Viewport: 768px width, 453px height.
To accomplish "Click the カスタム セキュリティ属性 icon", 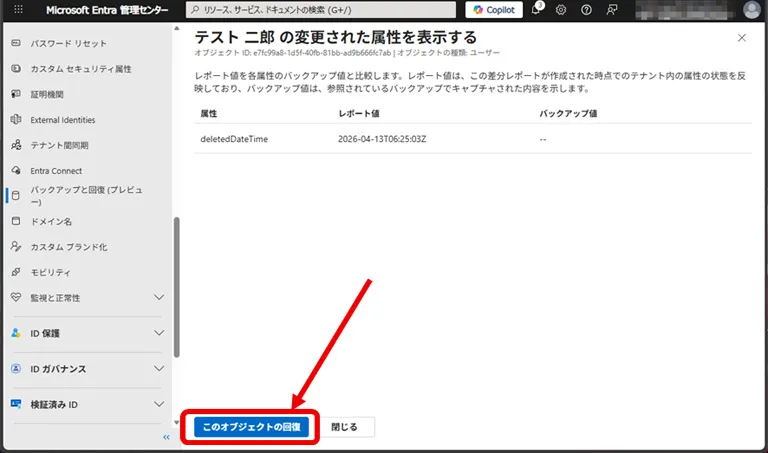I will (16, 69).
